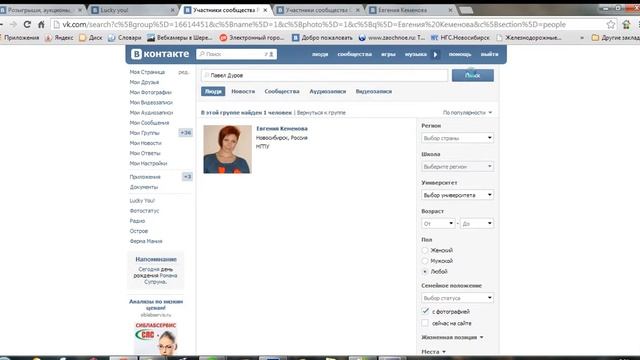
Task: Click the Вернуться к группе link
Action: (321, 113)
